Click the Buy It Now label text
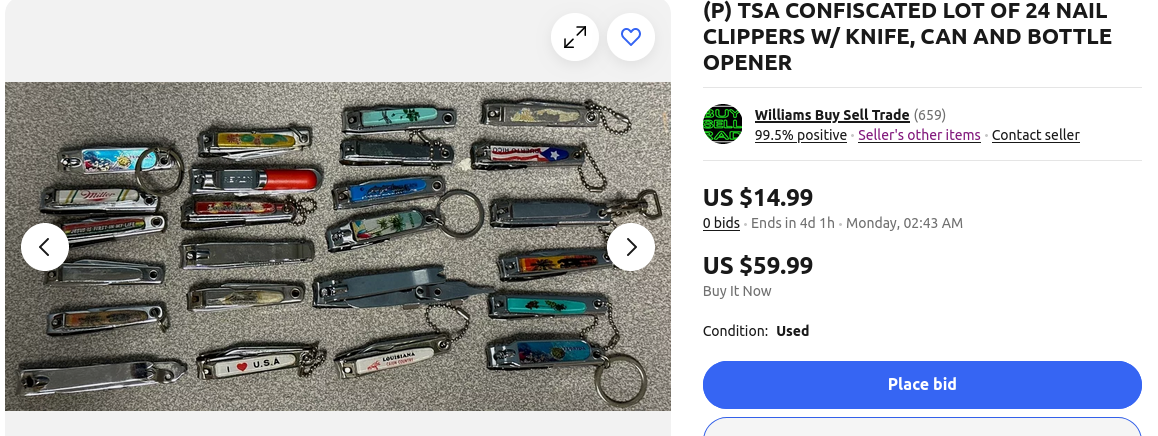The width and height of the screenshot is (1158, 436). (x=737, y=290)
